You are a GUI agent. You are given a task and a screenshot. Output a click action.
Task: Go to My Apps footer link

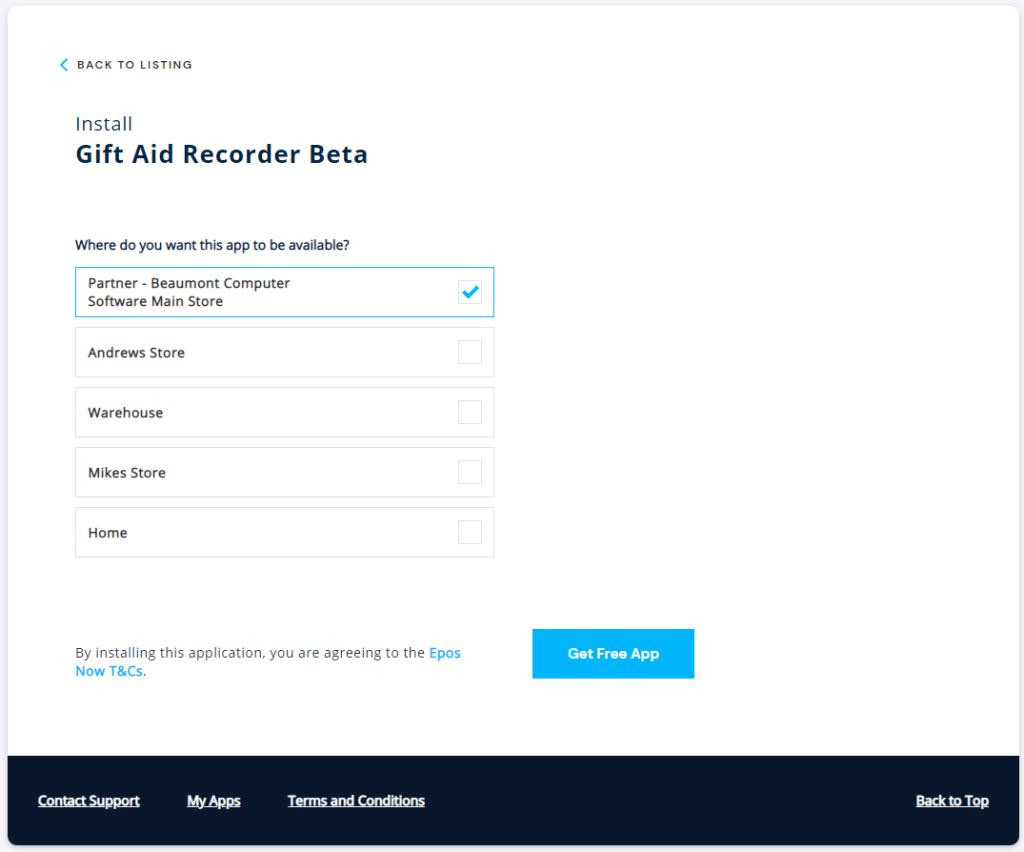pos(214,800)
